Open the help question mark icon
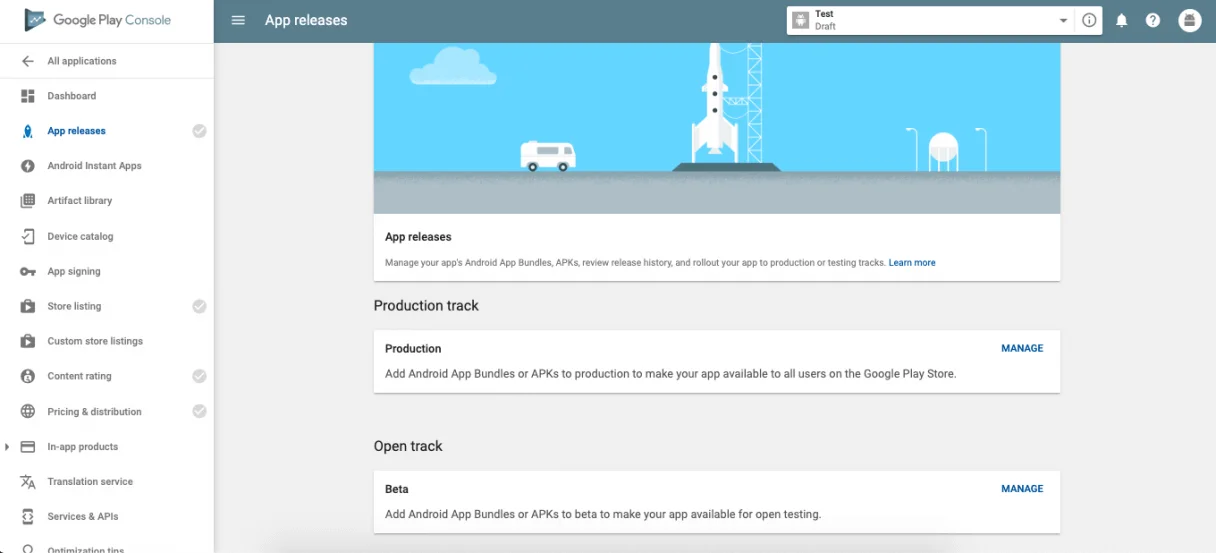Viewport: 1216px width, 553px height. [x=1153, y=20]
